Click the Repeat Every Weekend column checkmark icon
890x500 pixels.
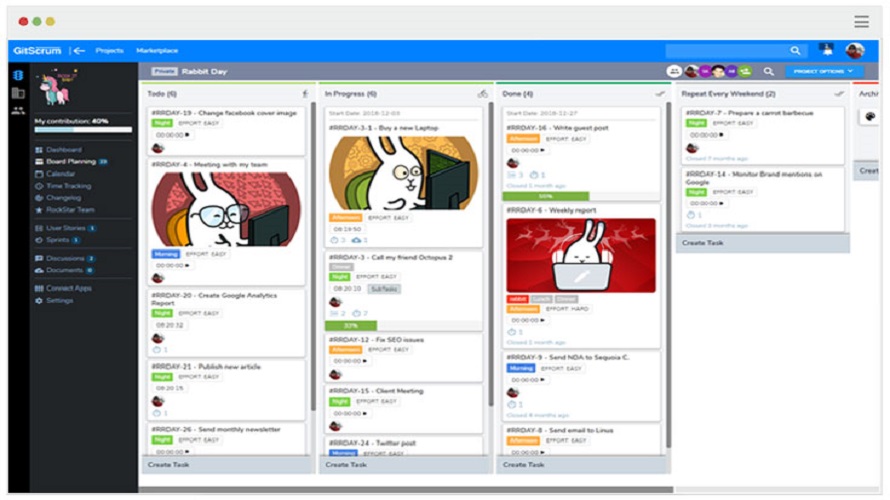point(839,94)
